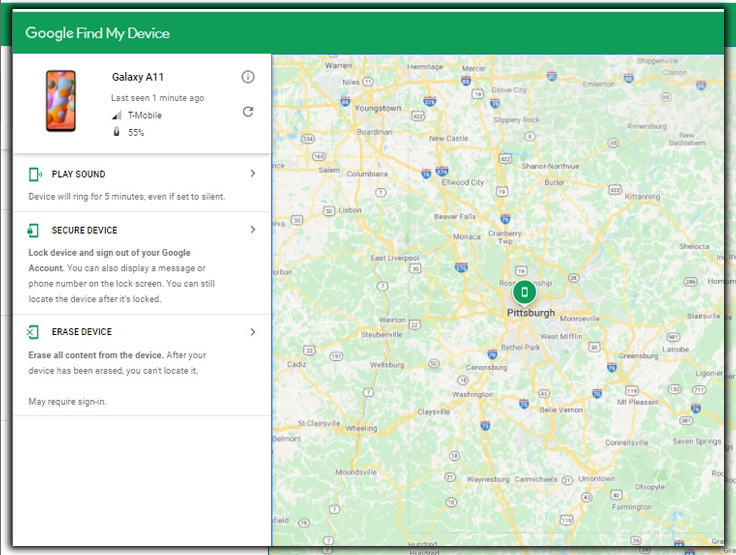Expand the Erase Device chevron
This screenshot has width=736, height=555.
(253, 332)
